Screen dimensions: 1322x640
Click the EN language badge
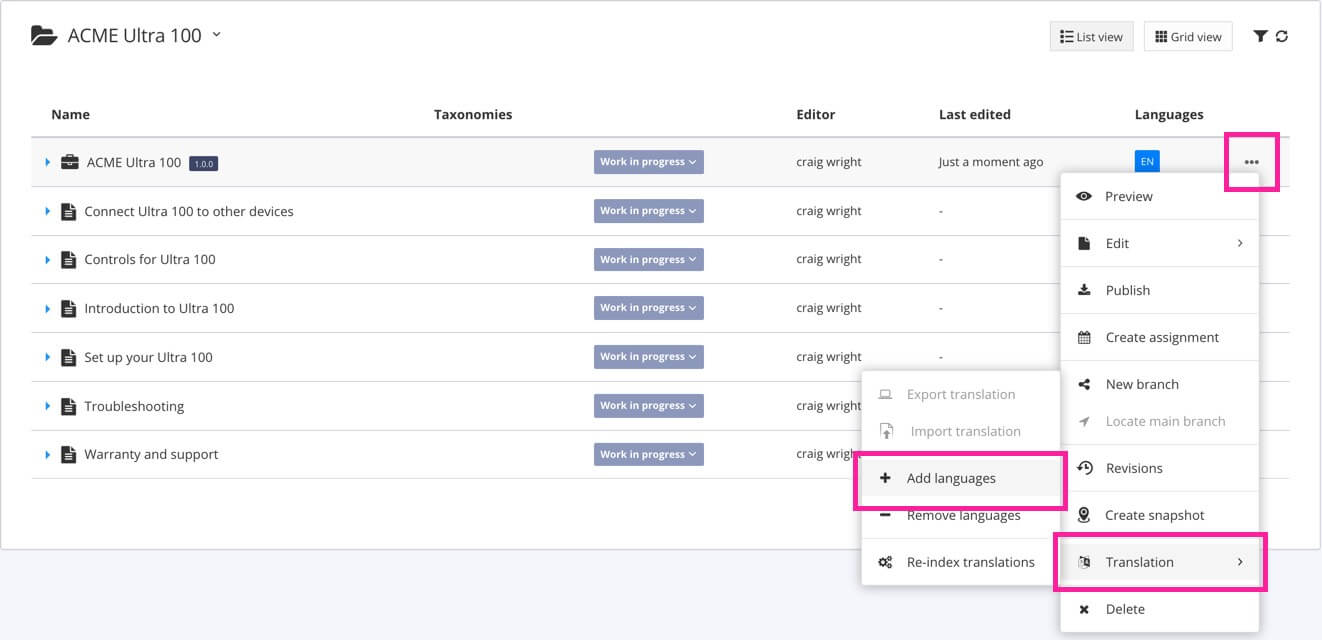(x=1146, y=160)
